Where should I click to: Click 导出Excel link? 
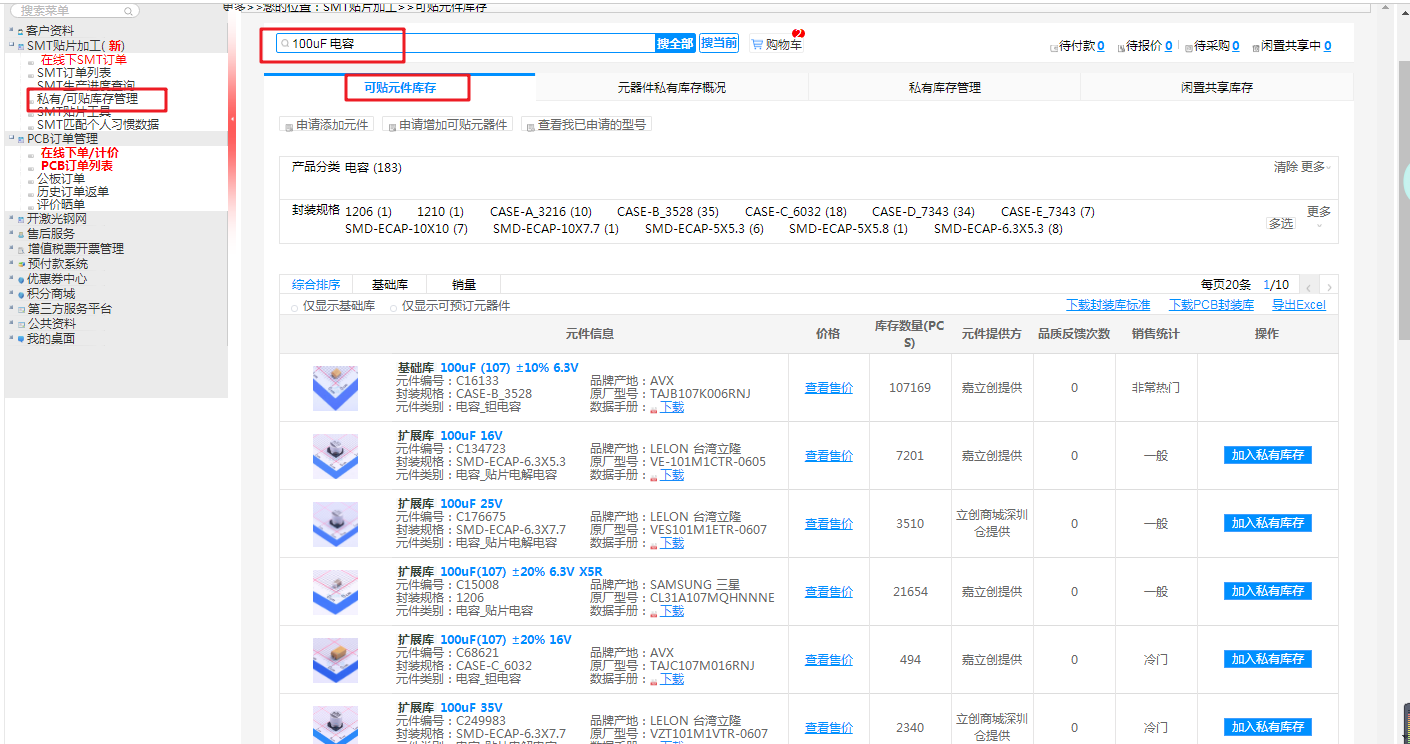[x=1298, y=305]
